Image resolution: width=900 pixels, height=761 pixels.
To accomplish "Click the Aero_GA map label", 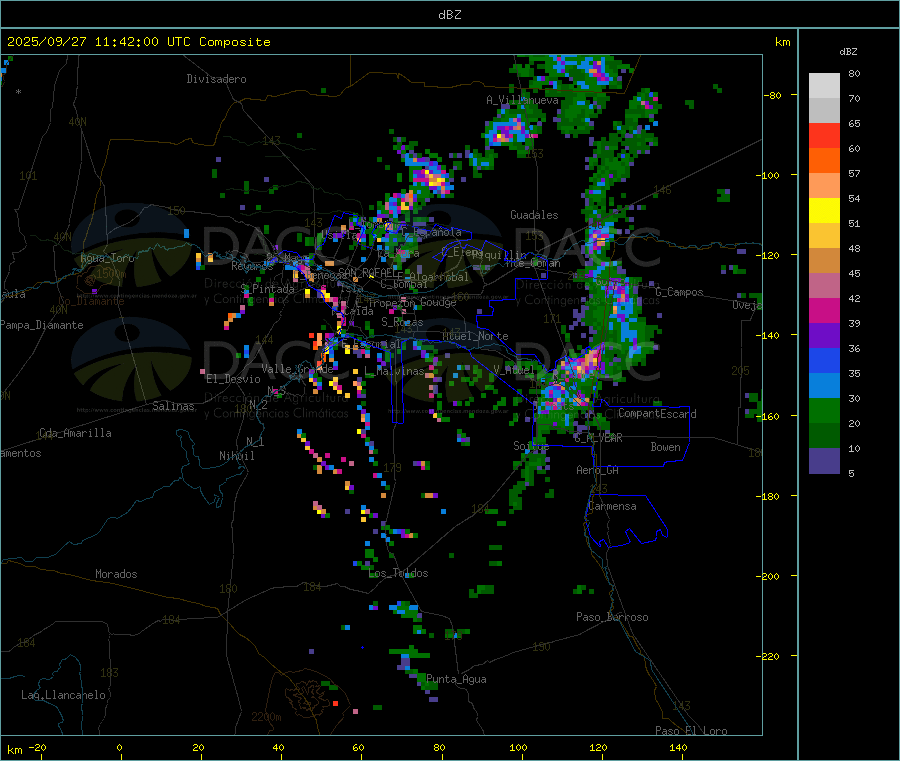I will [598, 470].
